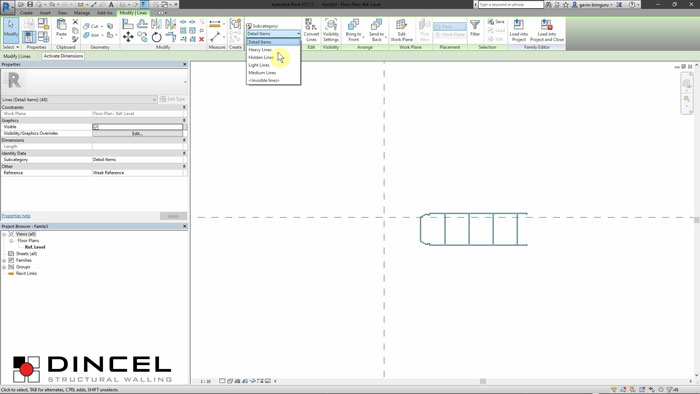
Task: Choose Heavy Lines from subcategory list
Action: pos(273,50)
